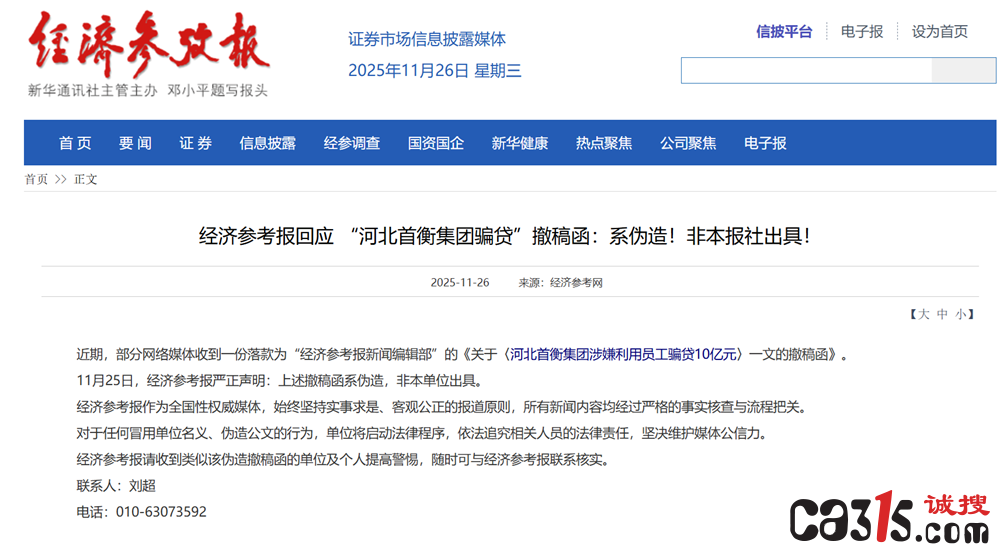The image size is (1000, 554).
Task: Focus the search input field
Action: click(x=806, y=70)
